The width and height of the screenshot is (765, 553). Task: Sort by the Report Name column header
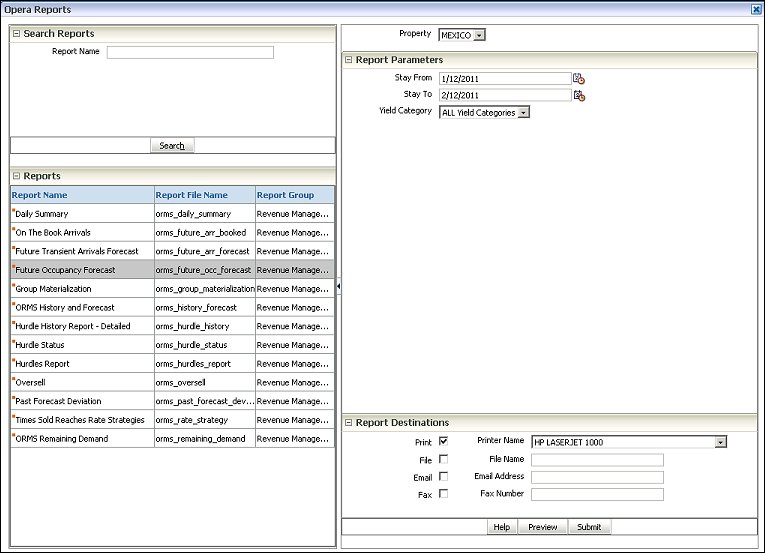(40, 195)
